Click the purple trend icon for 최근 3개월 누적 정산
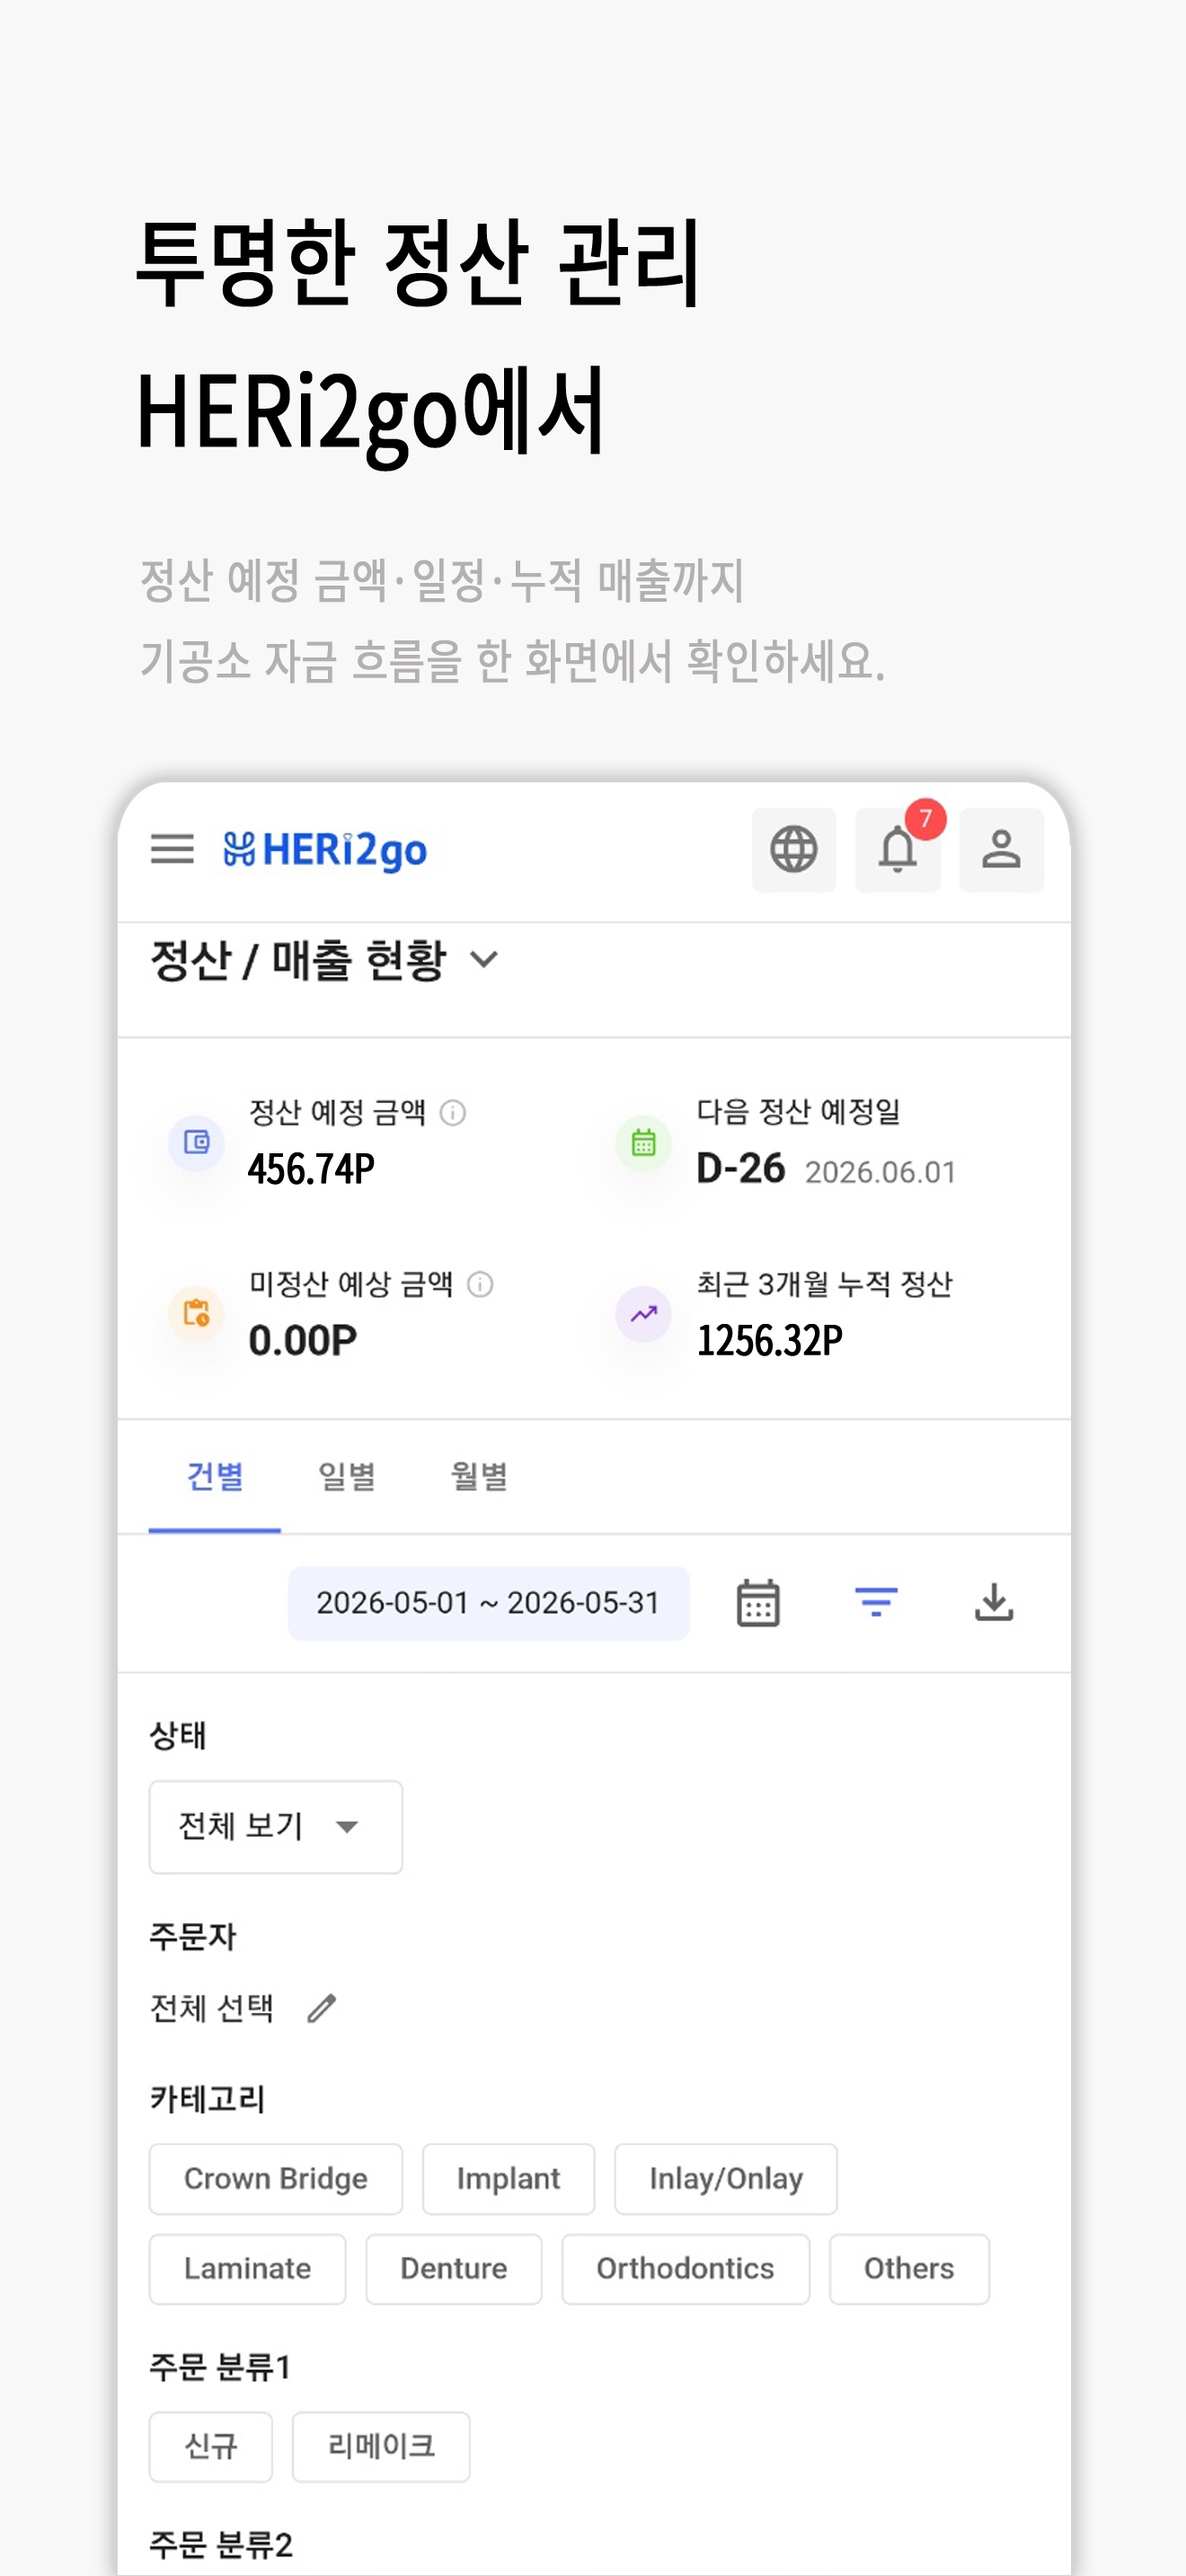The width and height of the screenshot is (1186, 2576). click(x=644, y=1313)
